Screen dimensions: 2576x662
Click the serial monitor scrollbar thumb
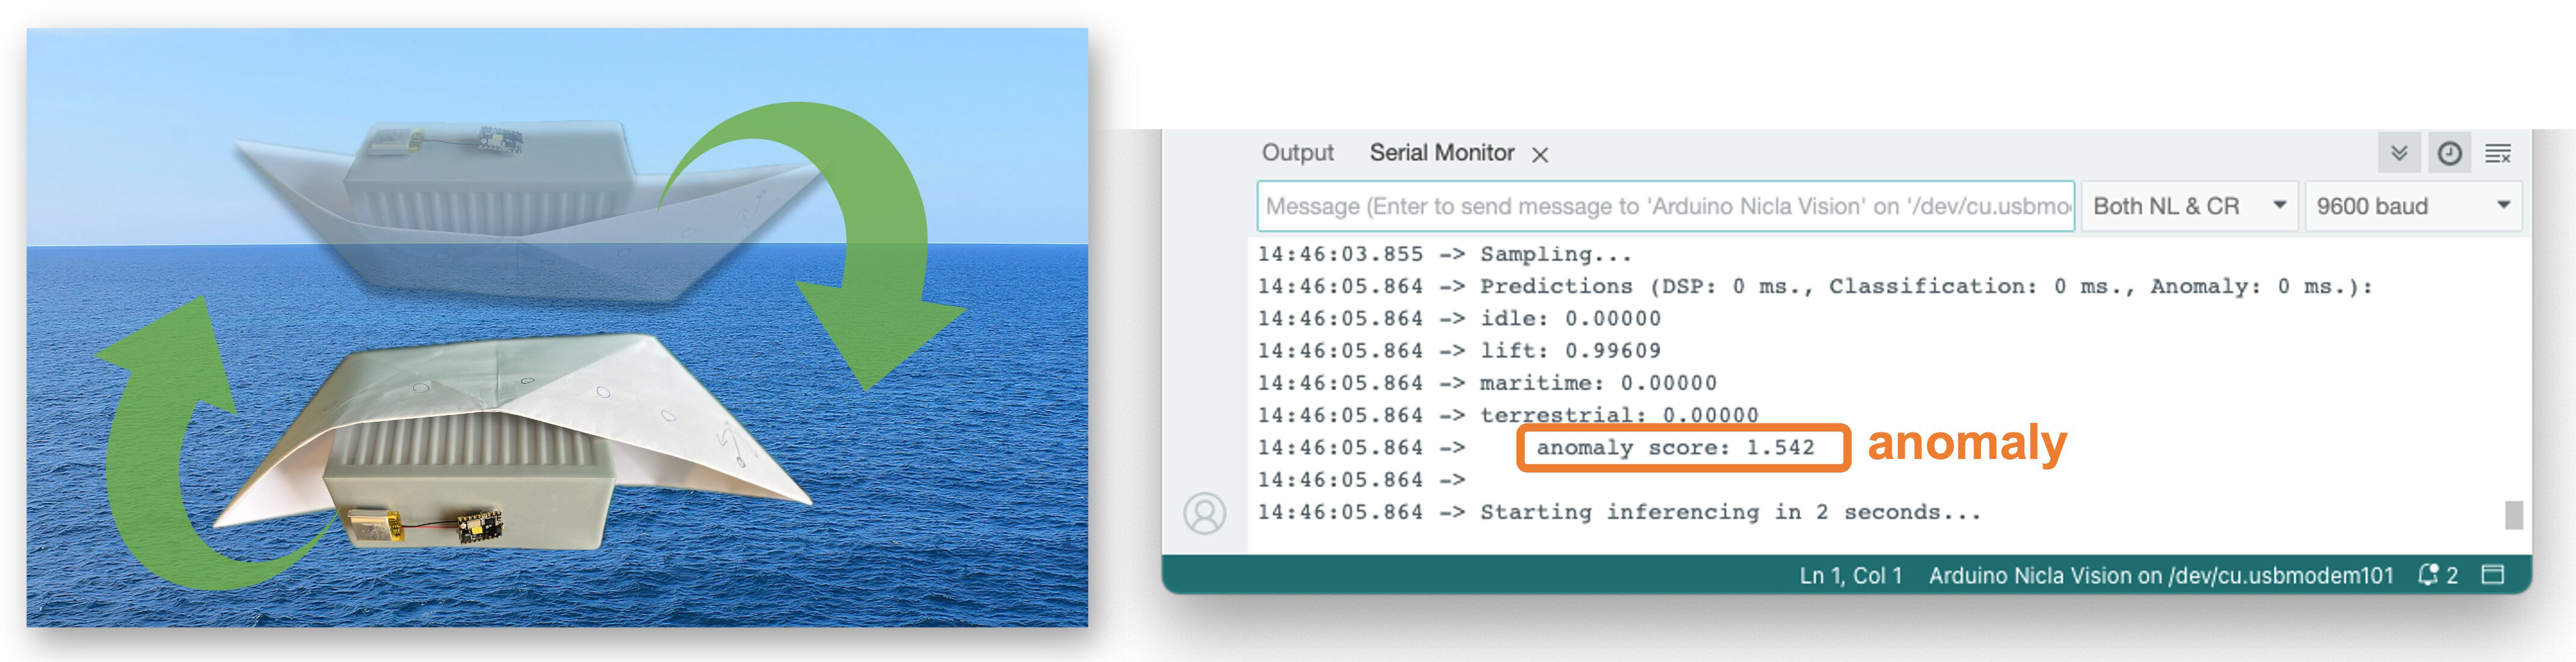(x=2513, y=515)
